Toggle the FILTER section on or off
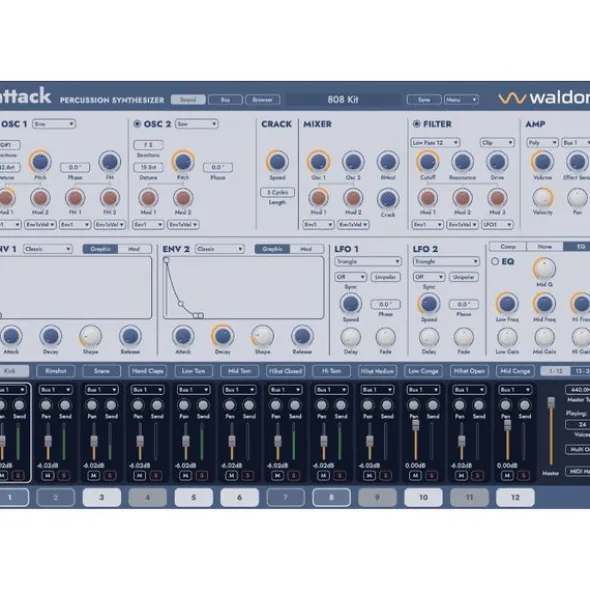The image size is (590, 591). coord(417,124)
